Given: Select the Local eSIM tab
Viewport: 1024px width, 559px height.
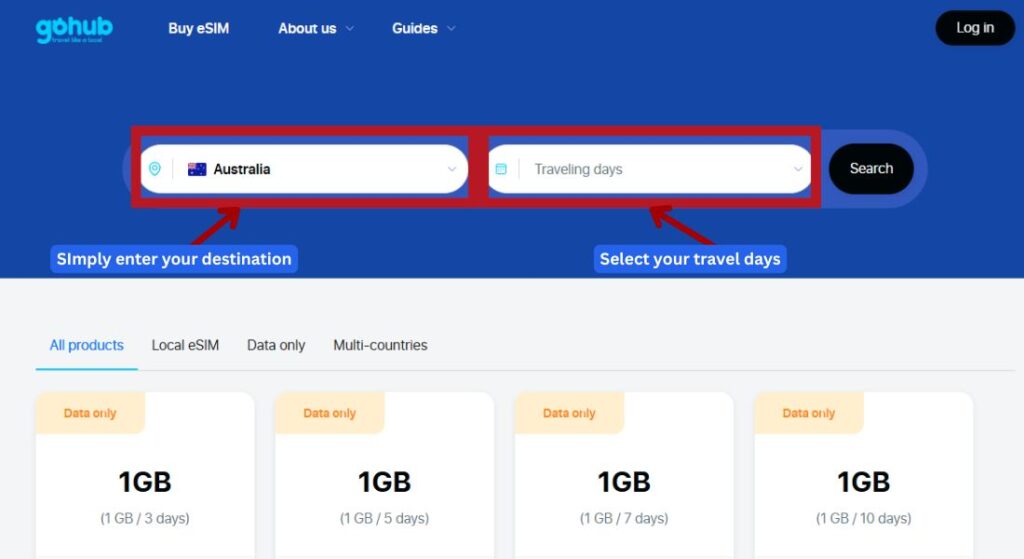Looking at the screenshot, I should tap(185, 345).
